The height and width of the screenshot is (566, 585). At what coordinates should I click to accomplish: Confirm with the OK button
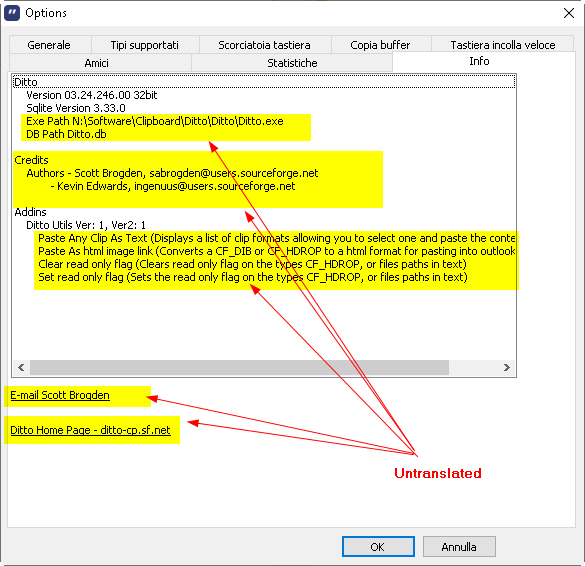378,547
